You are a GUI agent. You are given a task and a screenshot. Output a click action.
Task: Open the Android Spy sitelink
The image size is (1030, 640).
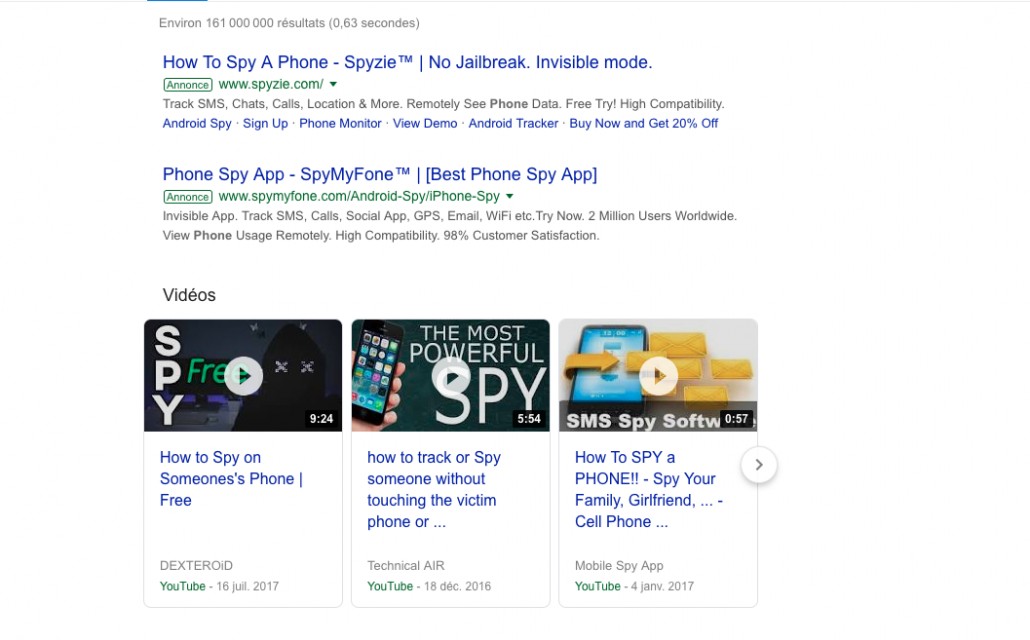[x=197, y=124]
